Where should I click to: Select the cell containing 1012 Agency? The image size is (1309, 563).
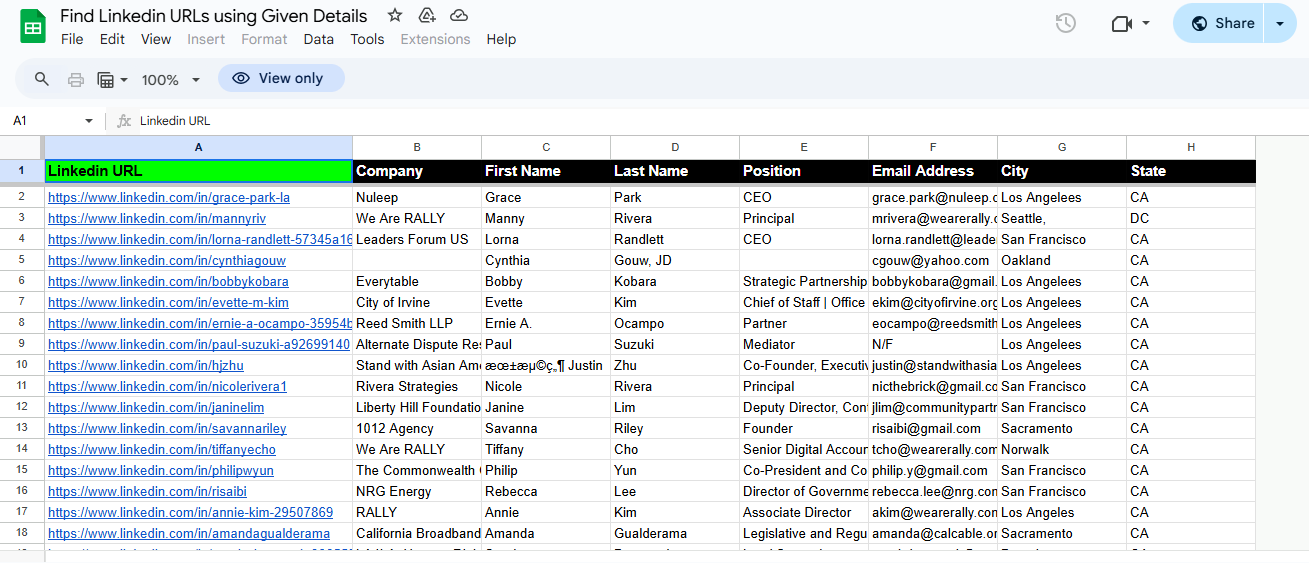[x=417, y=429]
